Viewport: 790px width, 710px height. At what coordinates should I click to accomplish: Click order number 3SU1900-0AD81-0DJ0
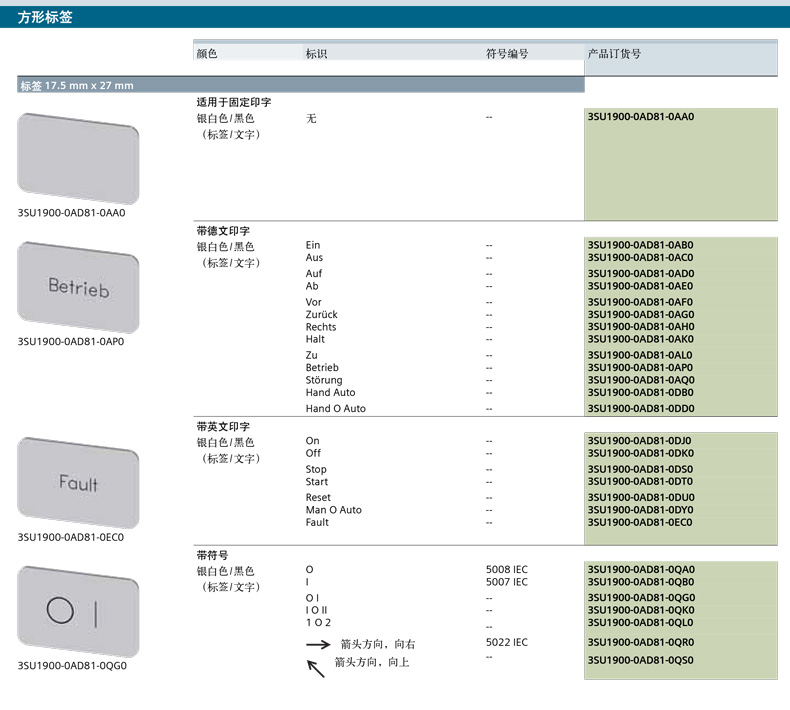tap(640, 441)
